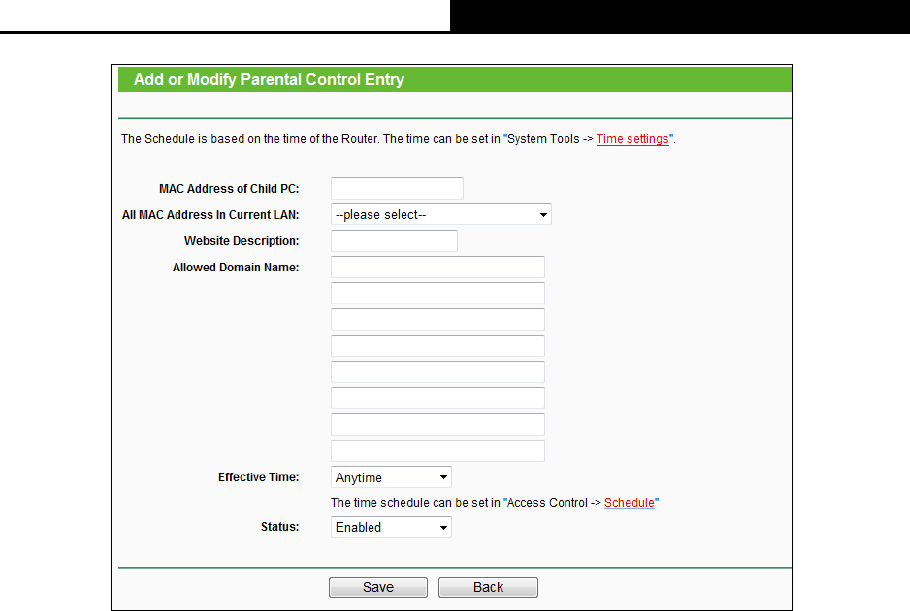Click the Website Description label

pos(241,241)
